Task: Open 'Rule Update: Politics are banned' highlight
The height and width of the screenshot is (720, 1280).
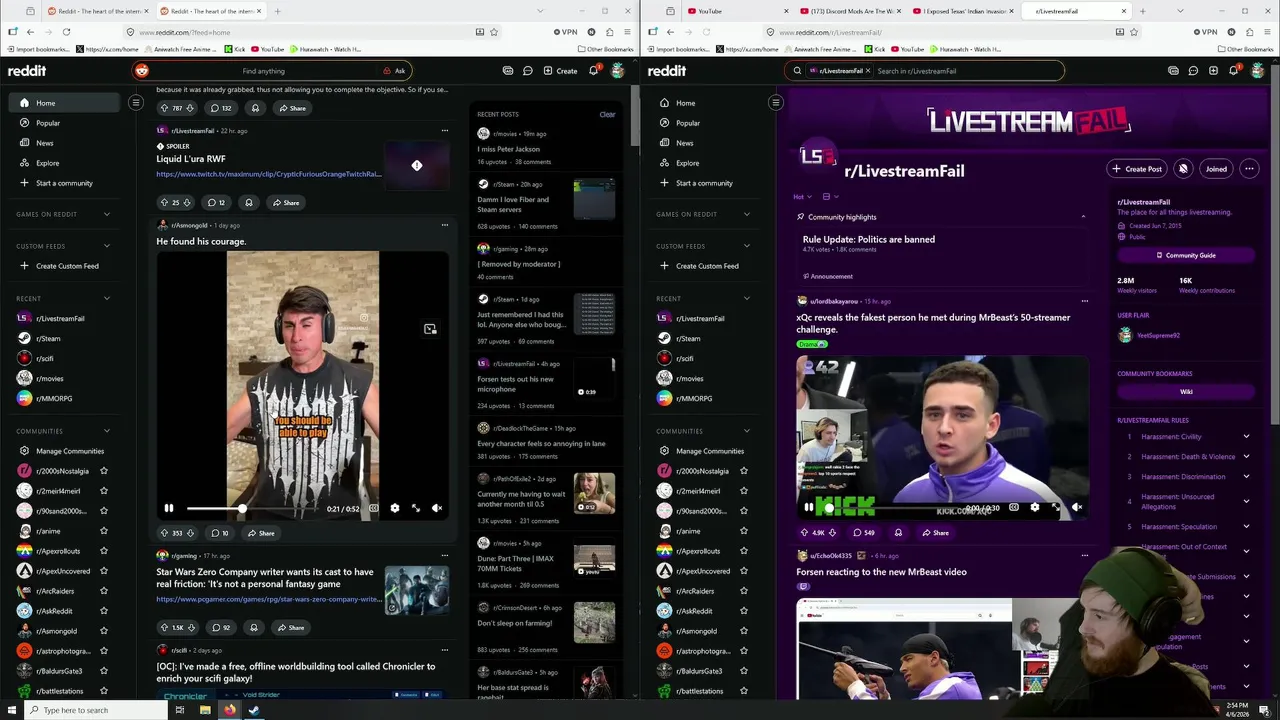Action: click(x=869, y=239)
